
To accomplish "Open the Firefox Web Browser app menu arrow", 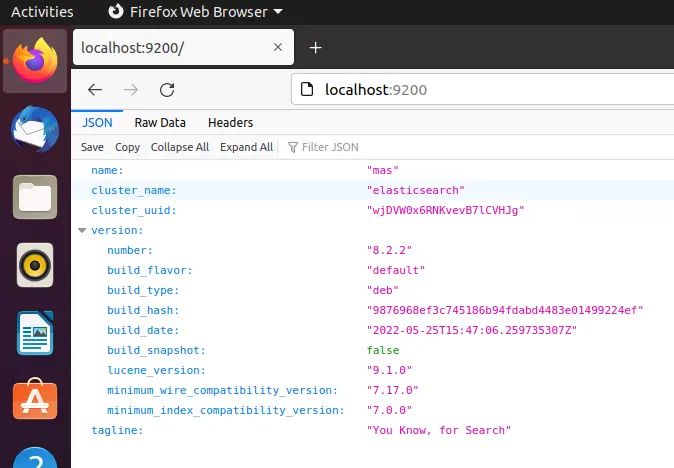I will click(x=278, y=12).
